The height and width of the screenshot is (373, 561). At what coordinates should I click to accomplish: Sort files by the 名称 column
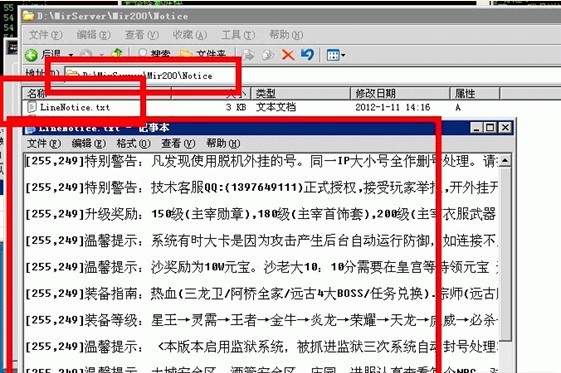96,93
